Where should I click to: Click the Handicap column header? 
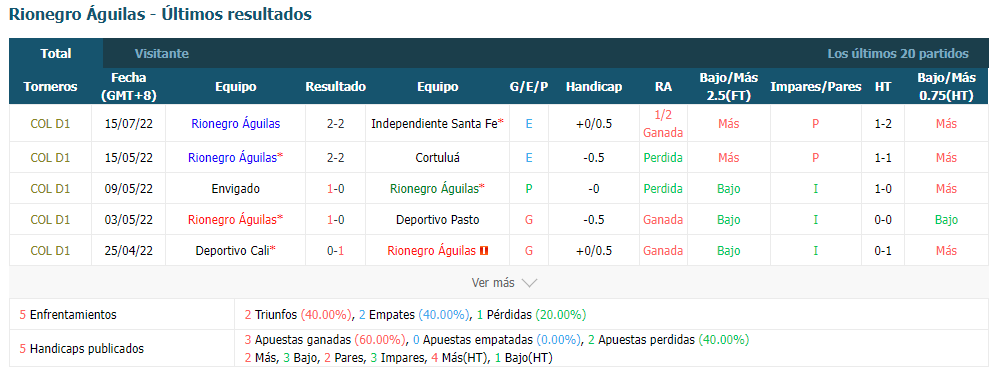[x=594, y=86]
